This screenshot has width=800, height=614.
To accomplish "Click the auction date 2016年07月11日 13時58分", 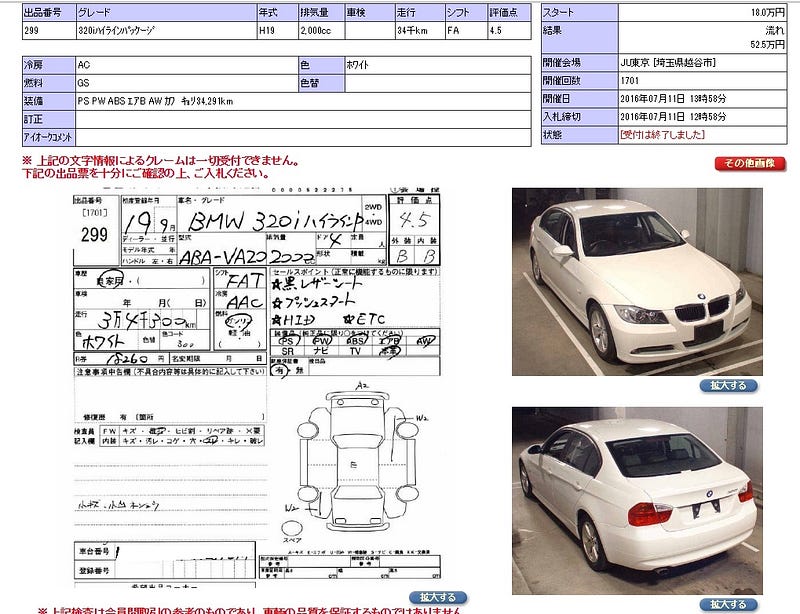I will tap(673, 99).
